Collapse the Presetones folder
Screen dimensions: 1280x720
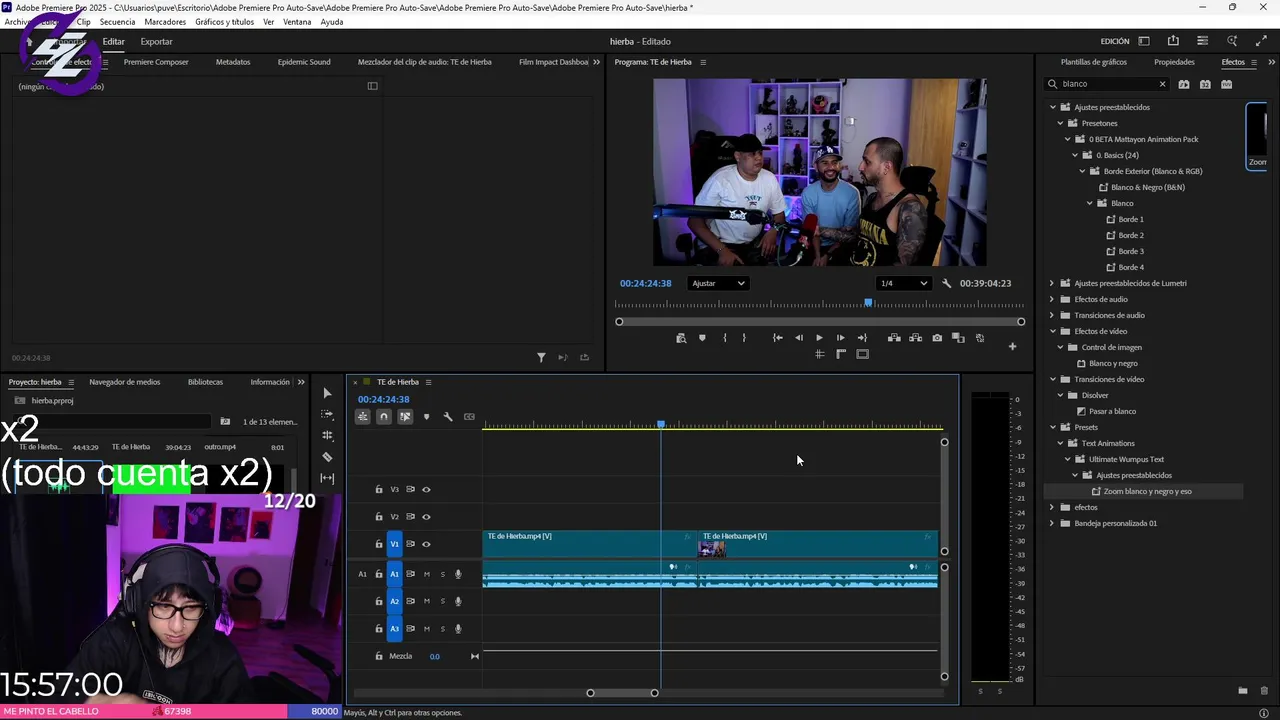[x=1060, y=123]
